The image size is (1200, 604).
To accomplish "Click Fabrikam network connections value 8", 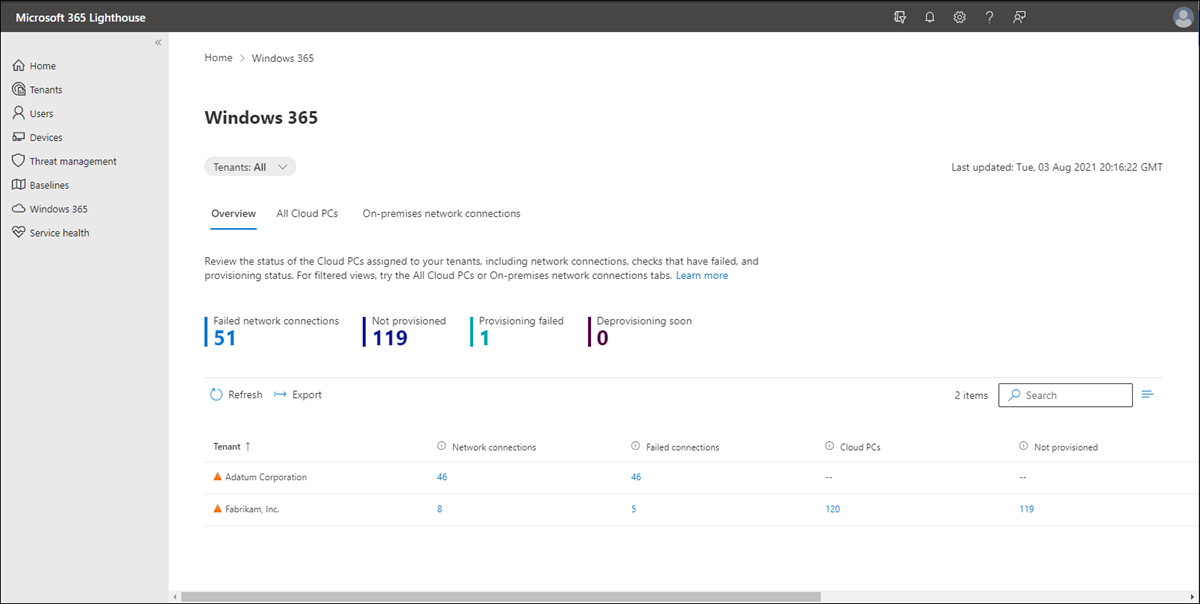I will point(439,509).
